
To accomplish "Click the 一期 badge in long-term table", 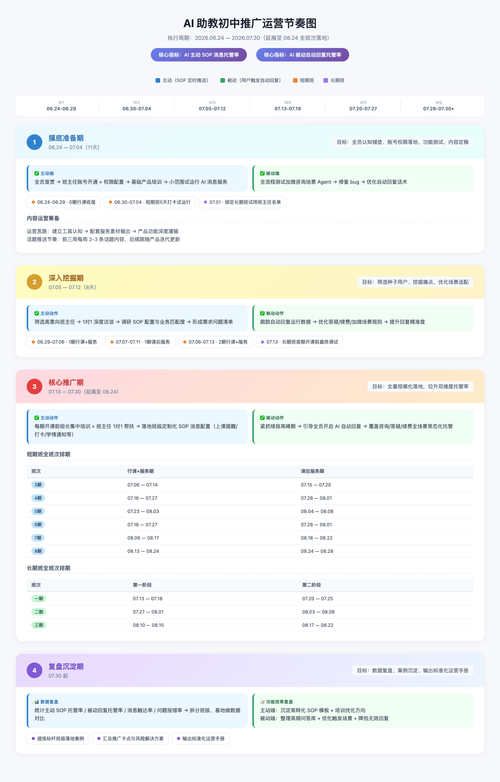I will 38,598.
